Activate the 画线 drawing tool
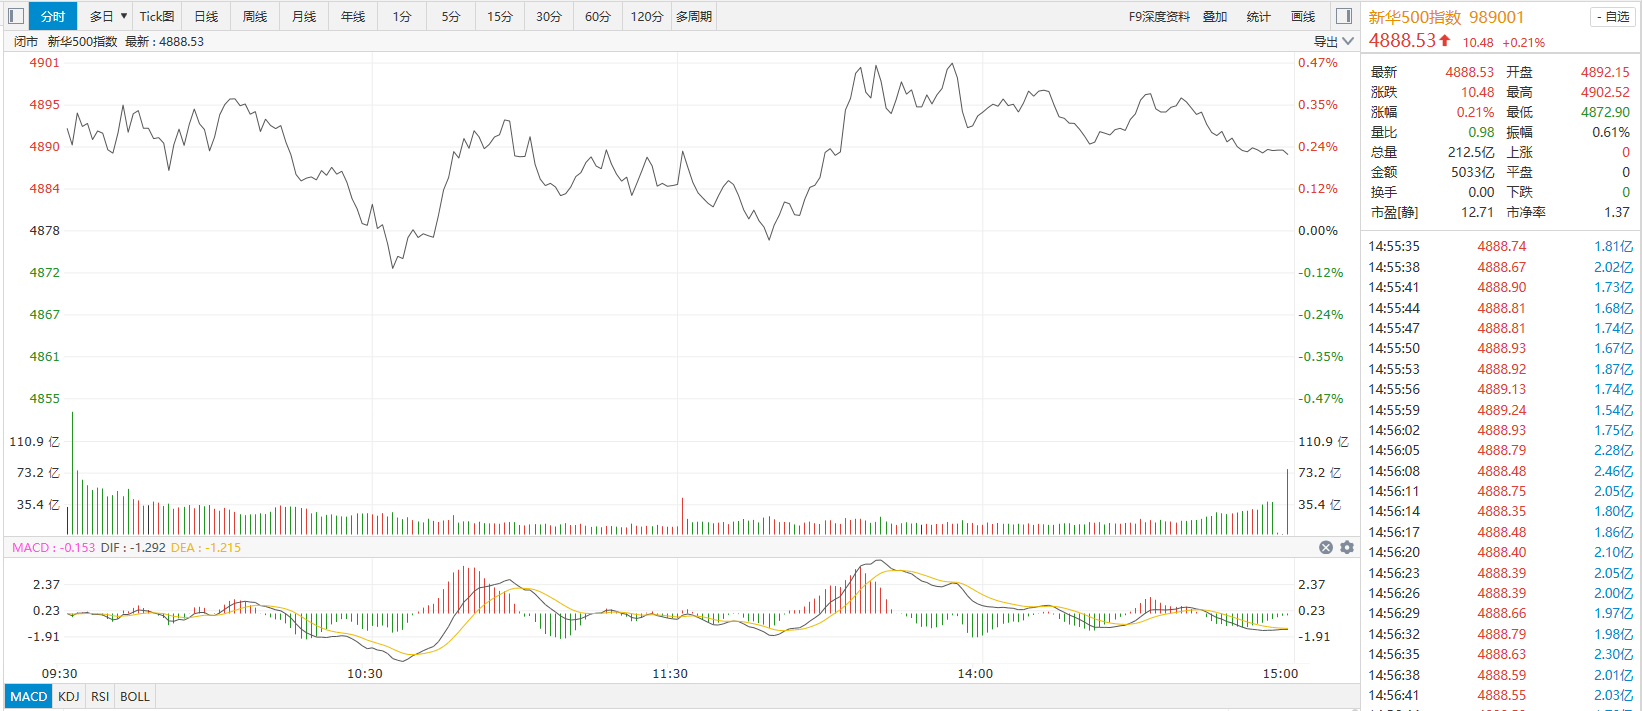 point(1303,16)
